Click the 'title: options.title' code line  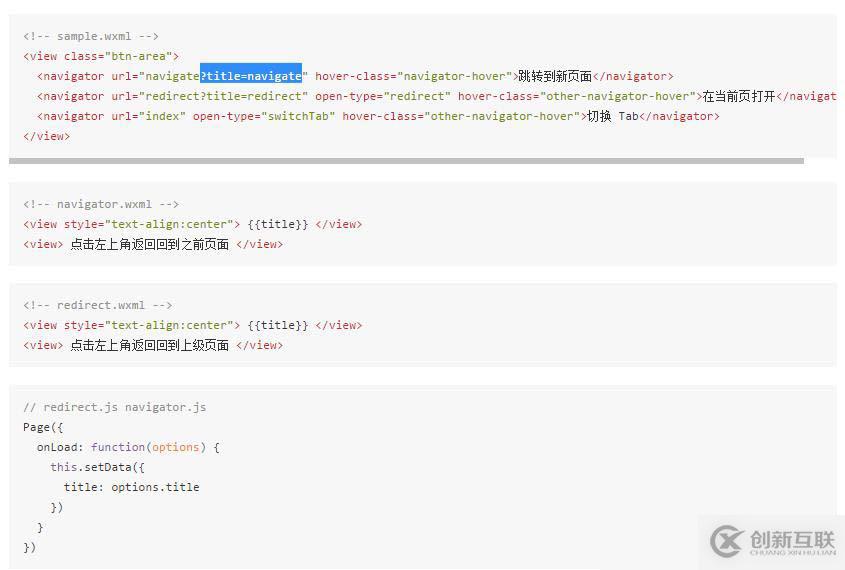pos(131,487)
